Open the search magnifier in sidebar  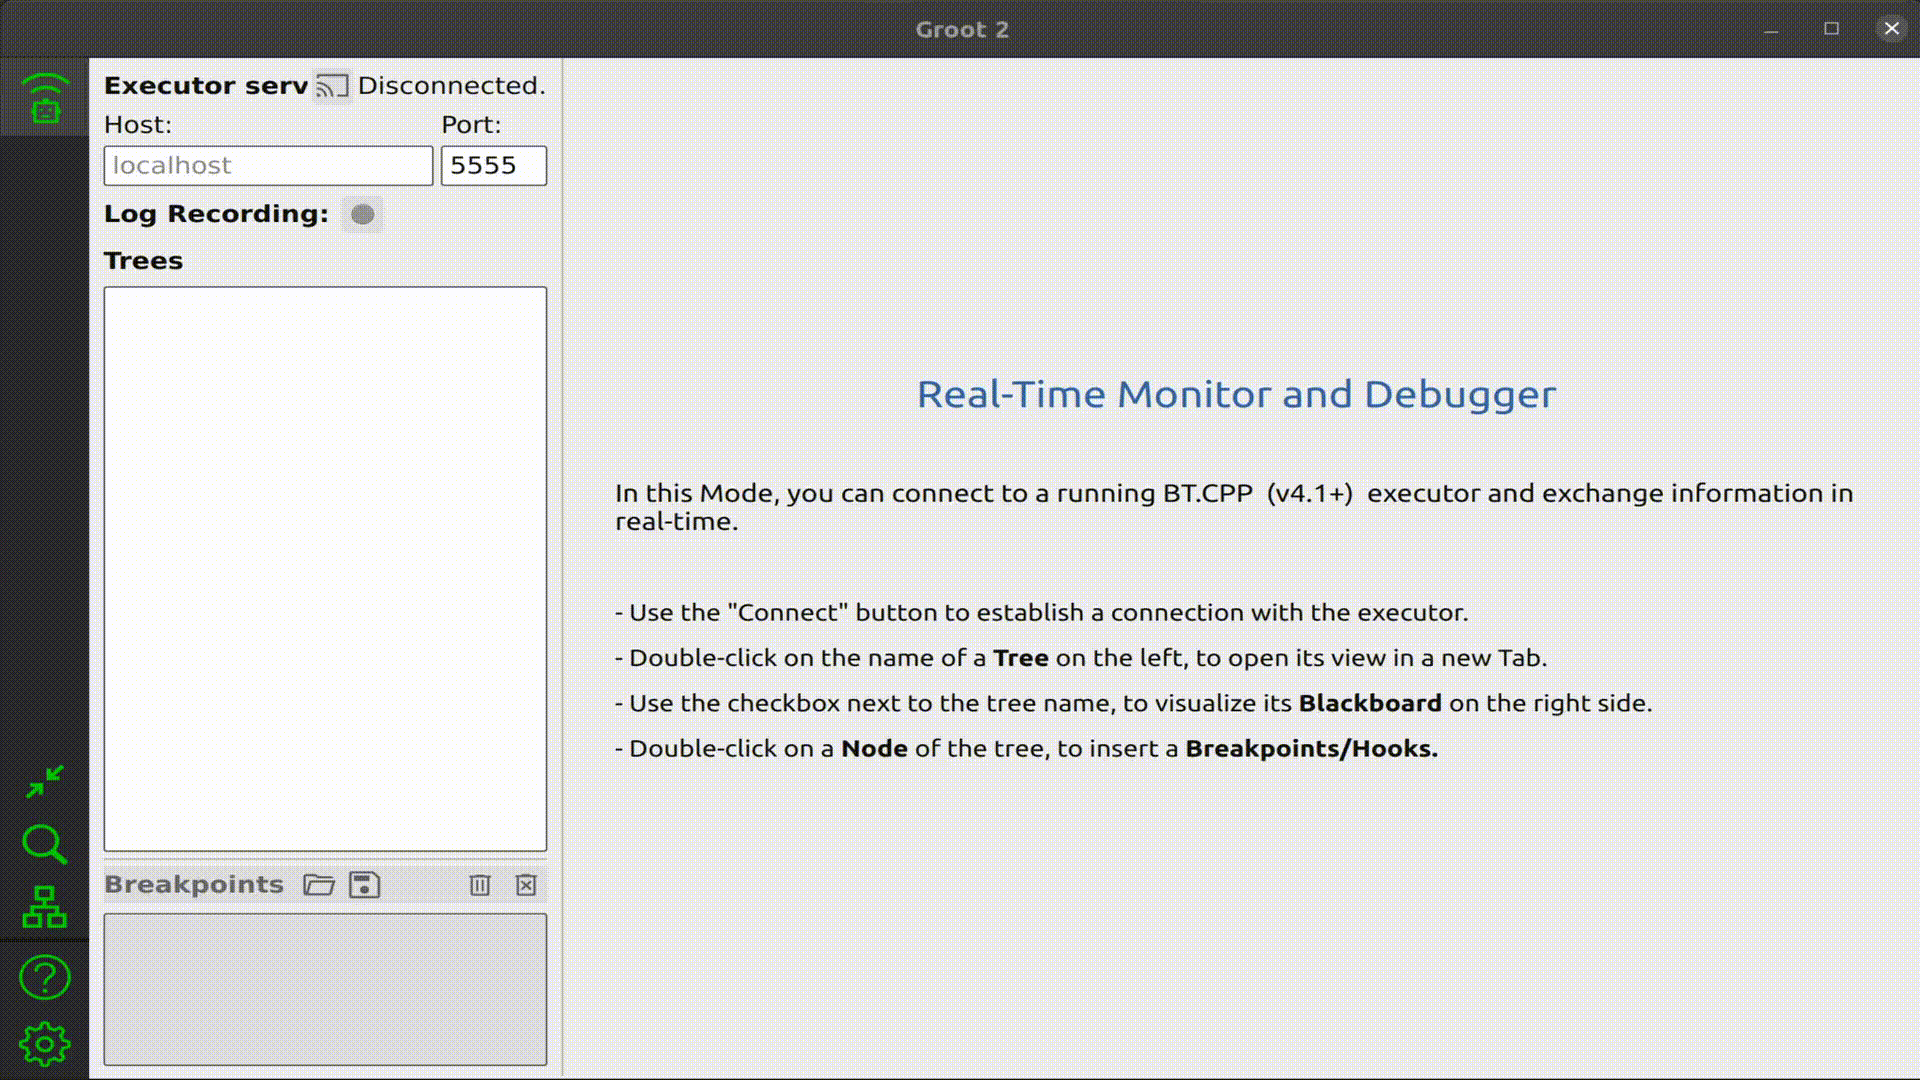[45, 844]
